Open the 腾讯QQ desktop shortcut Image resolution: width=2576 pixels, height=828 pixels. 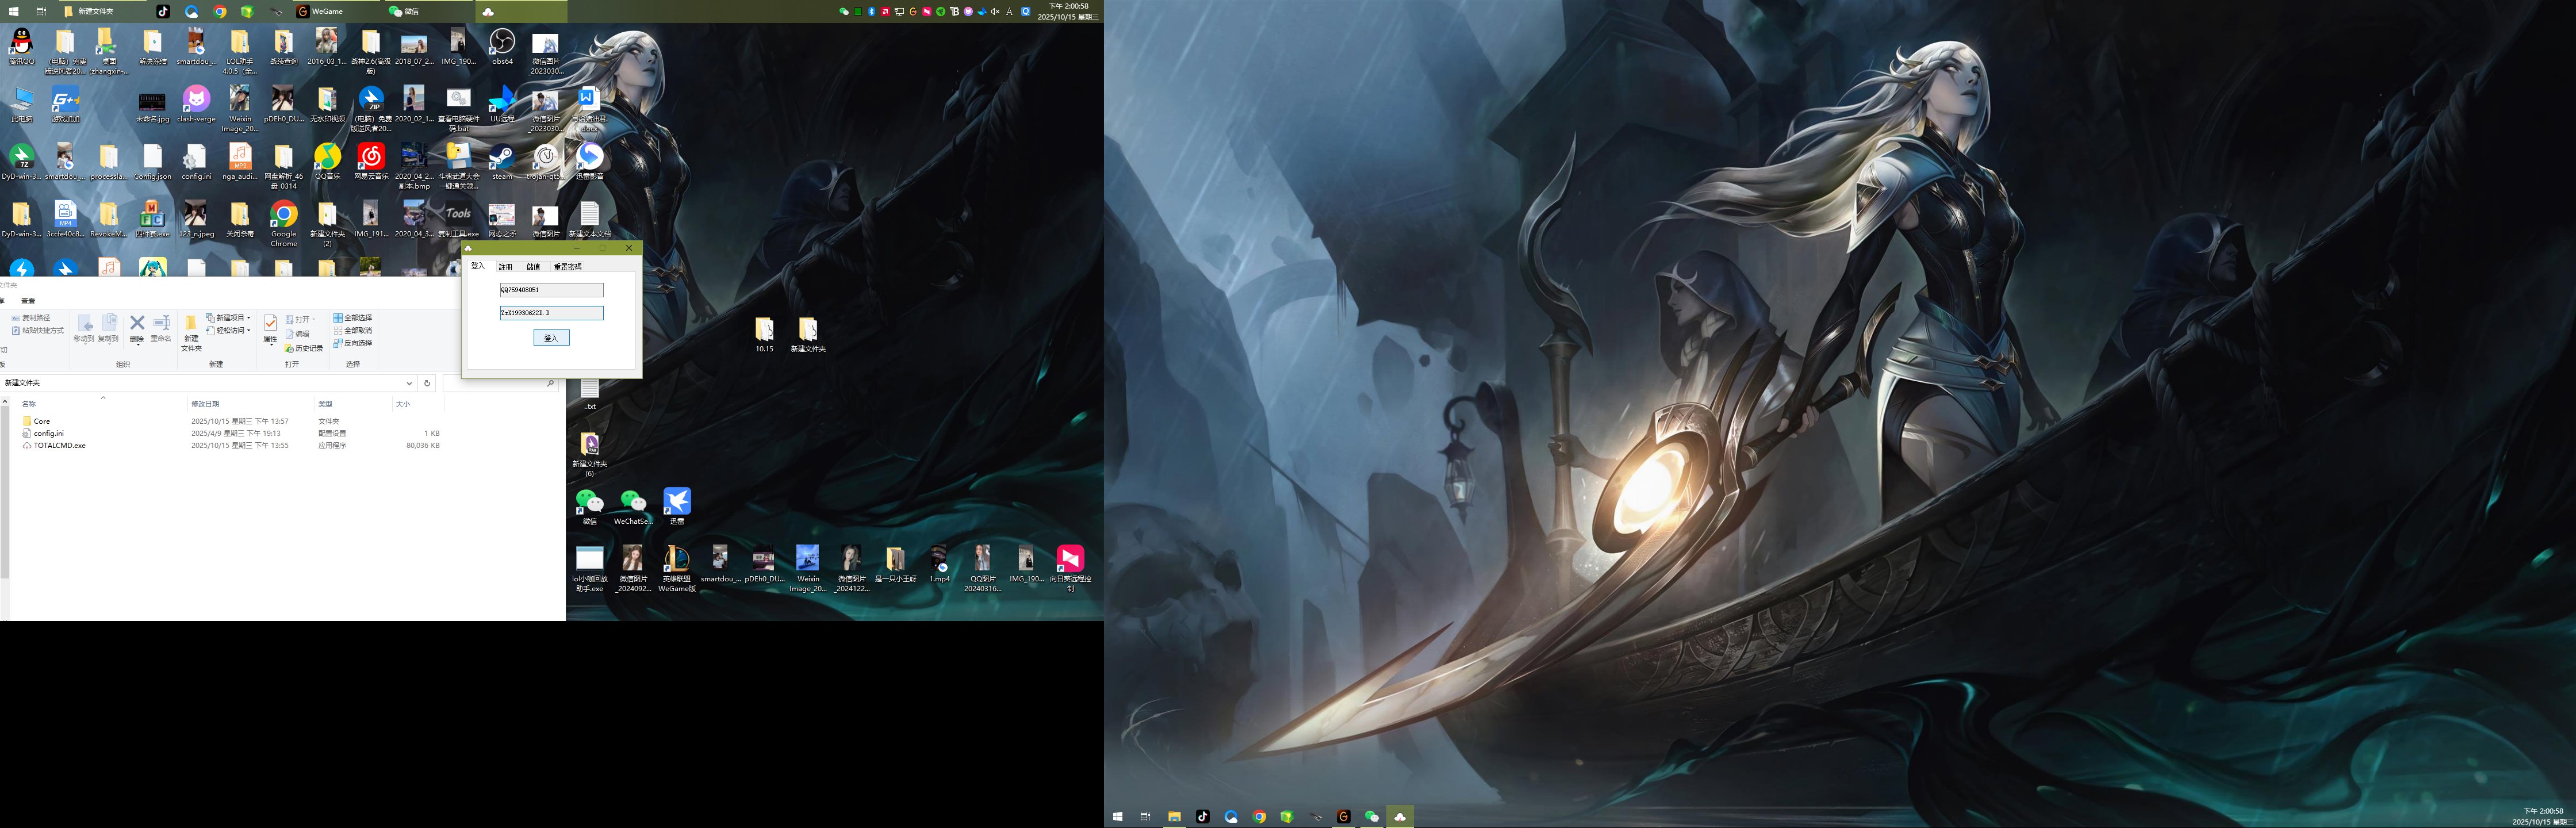(21, 43)
